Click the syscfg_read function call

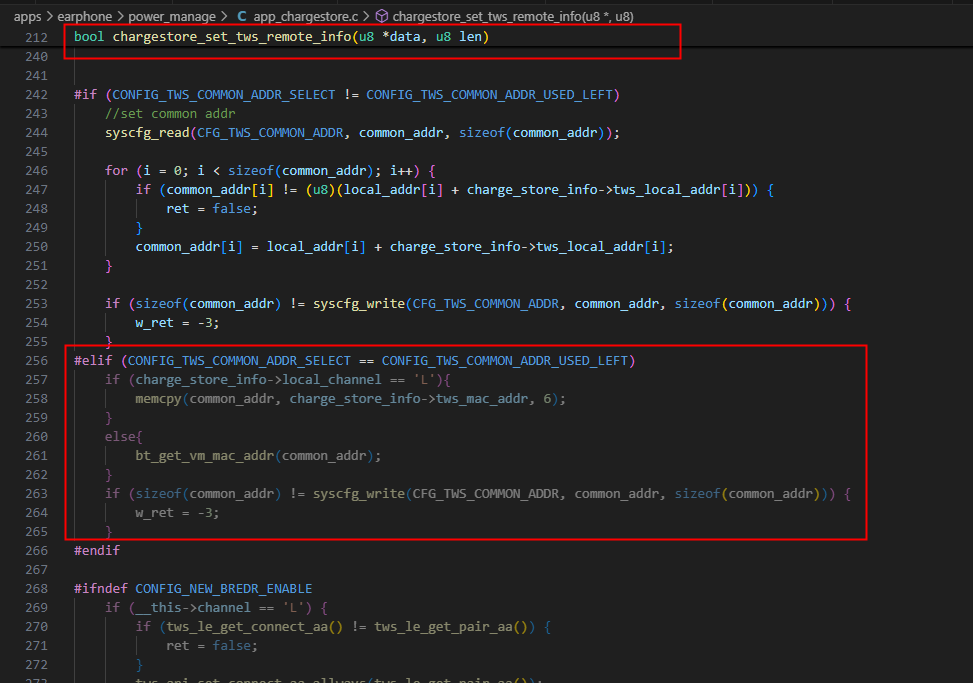[147, 133]
